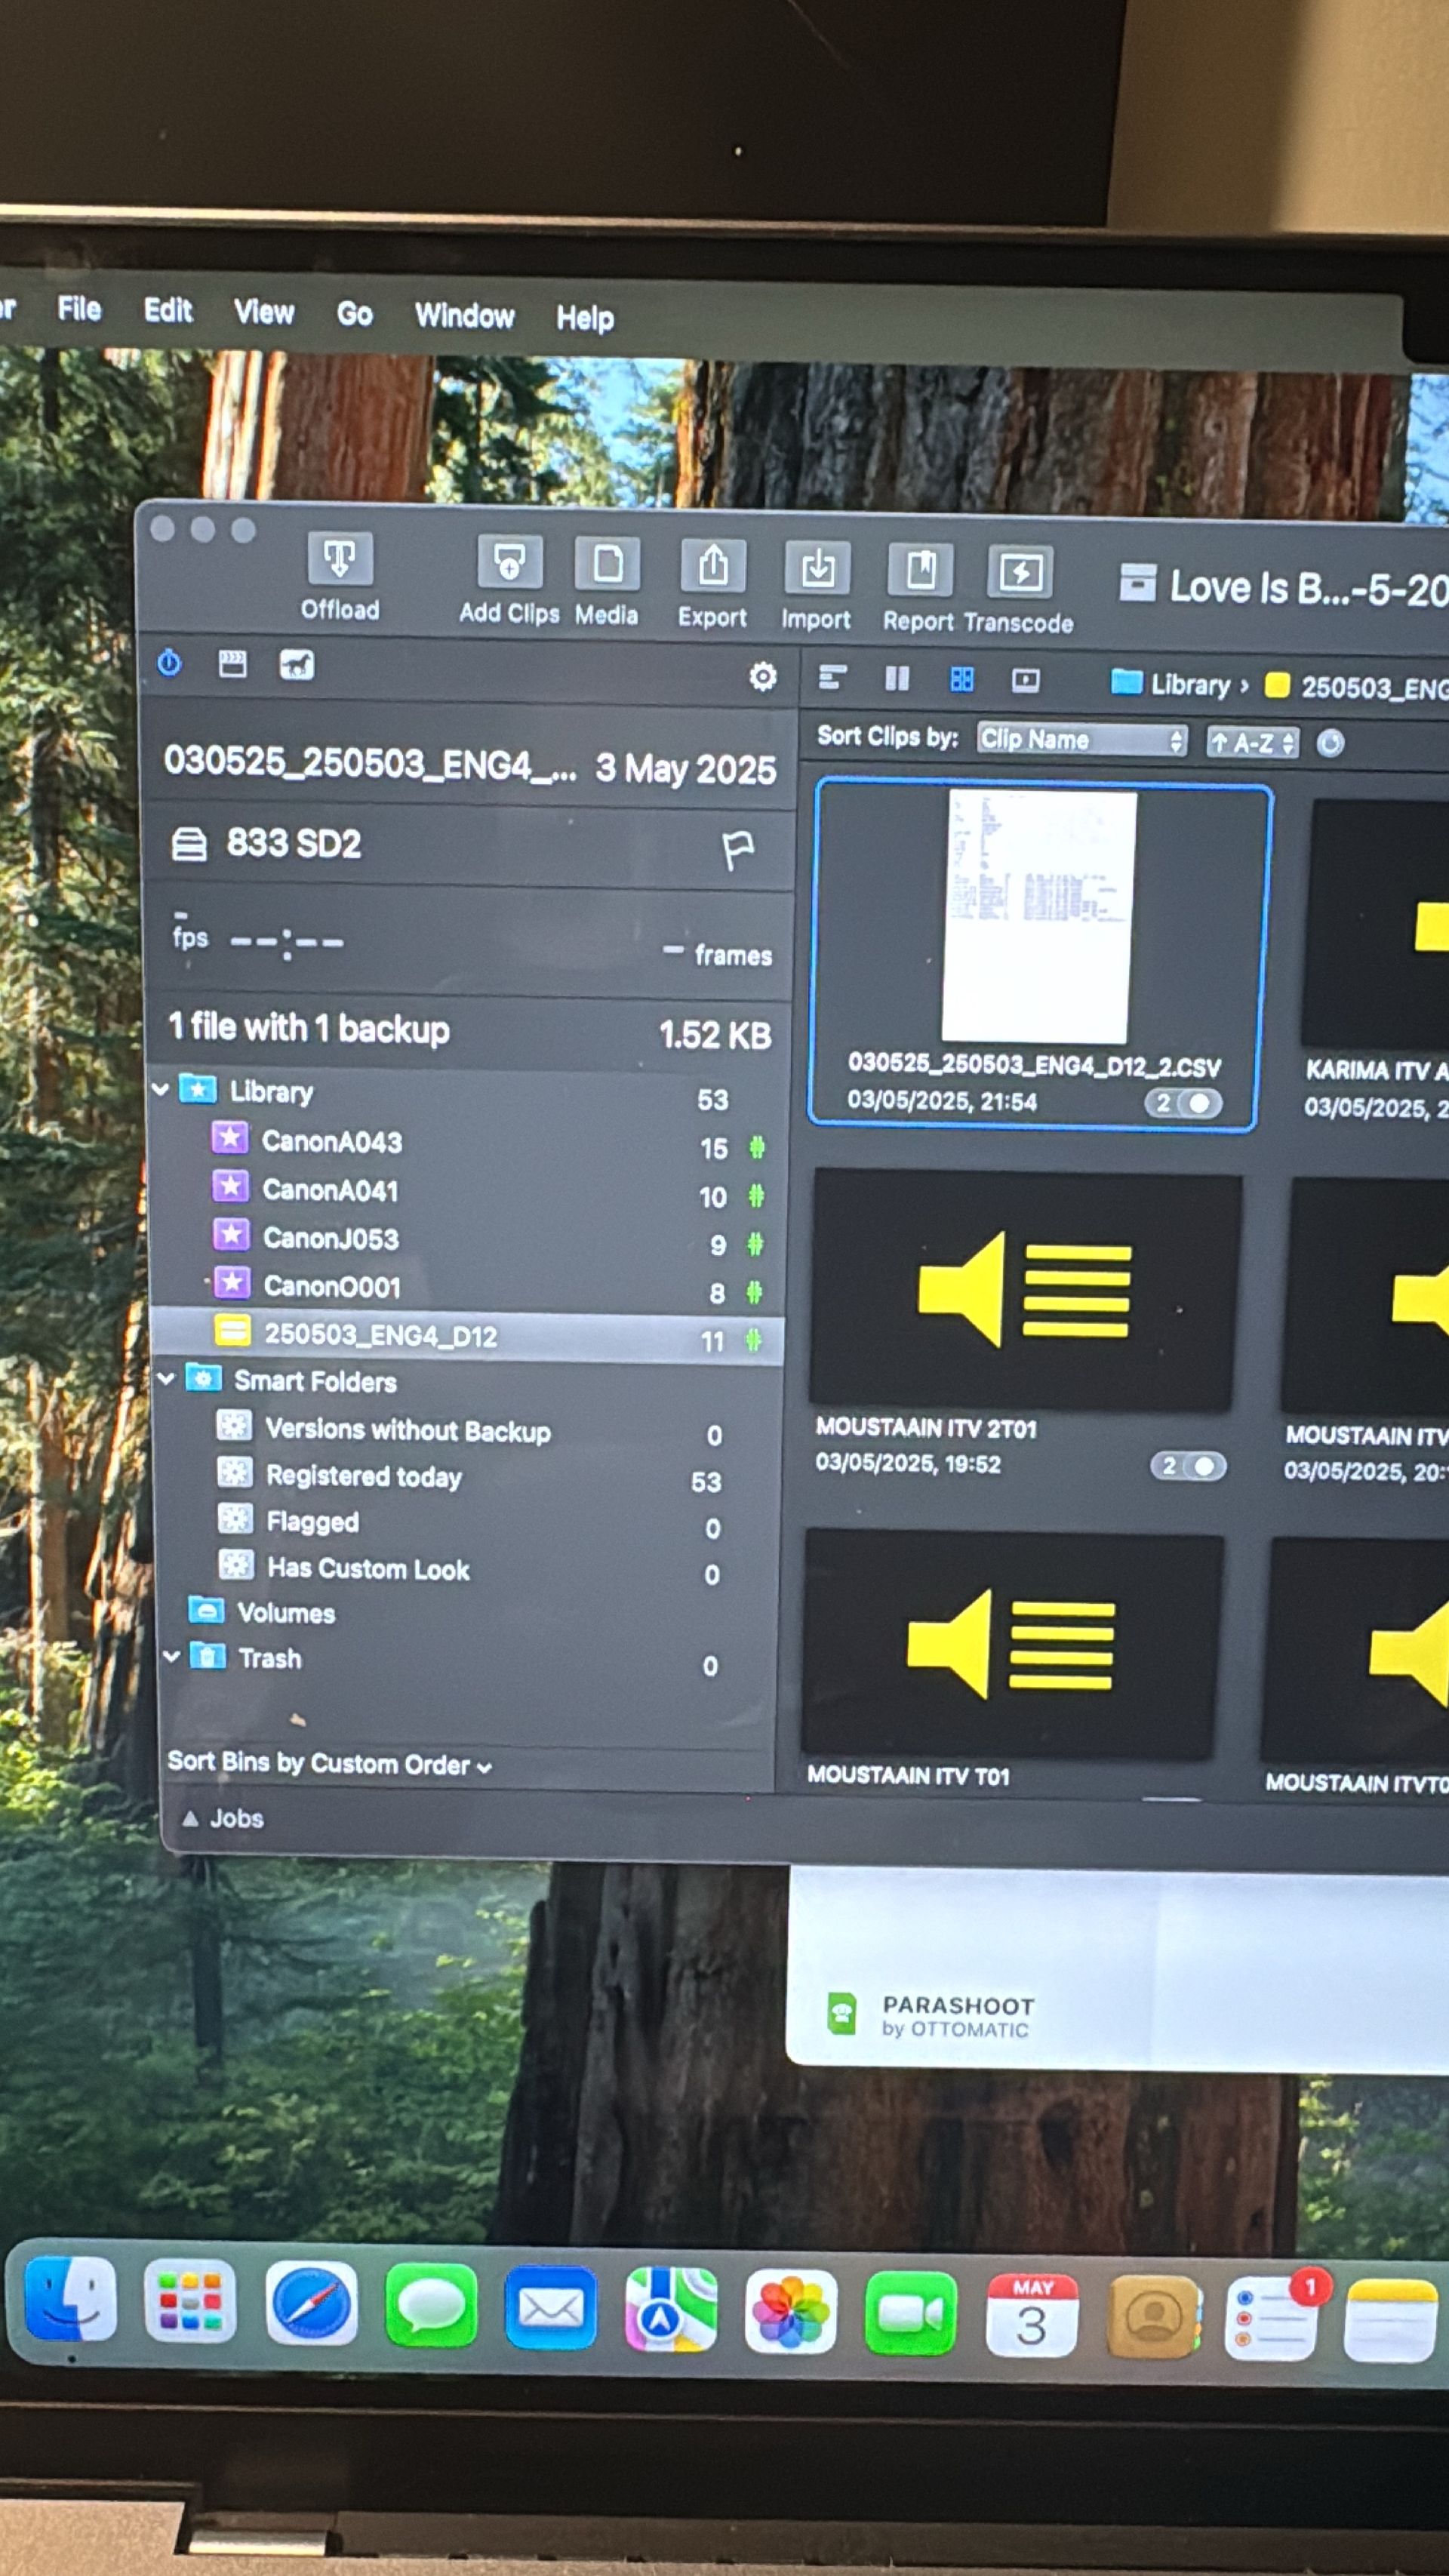Open Sort Bins by Custom Order dropdown
The width and height of the screenshot is (1449, 2576).
[x=329, y=1764]
